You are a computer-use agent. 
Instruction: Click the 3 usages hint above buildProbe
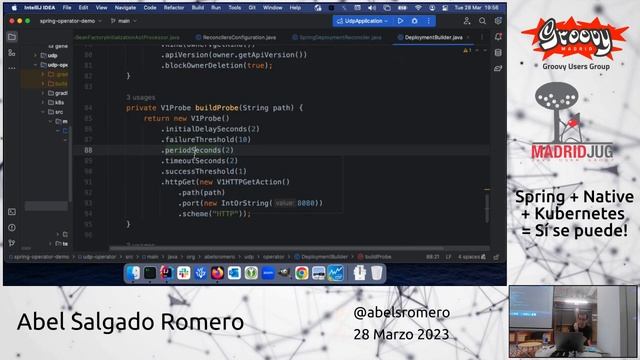pyautogui.click(x=140, y=97)
